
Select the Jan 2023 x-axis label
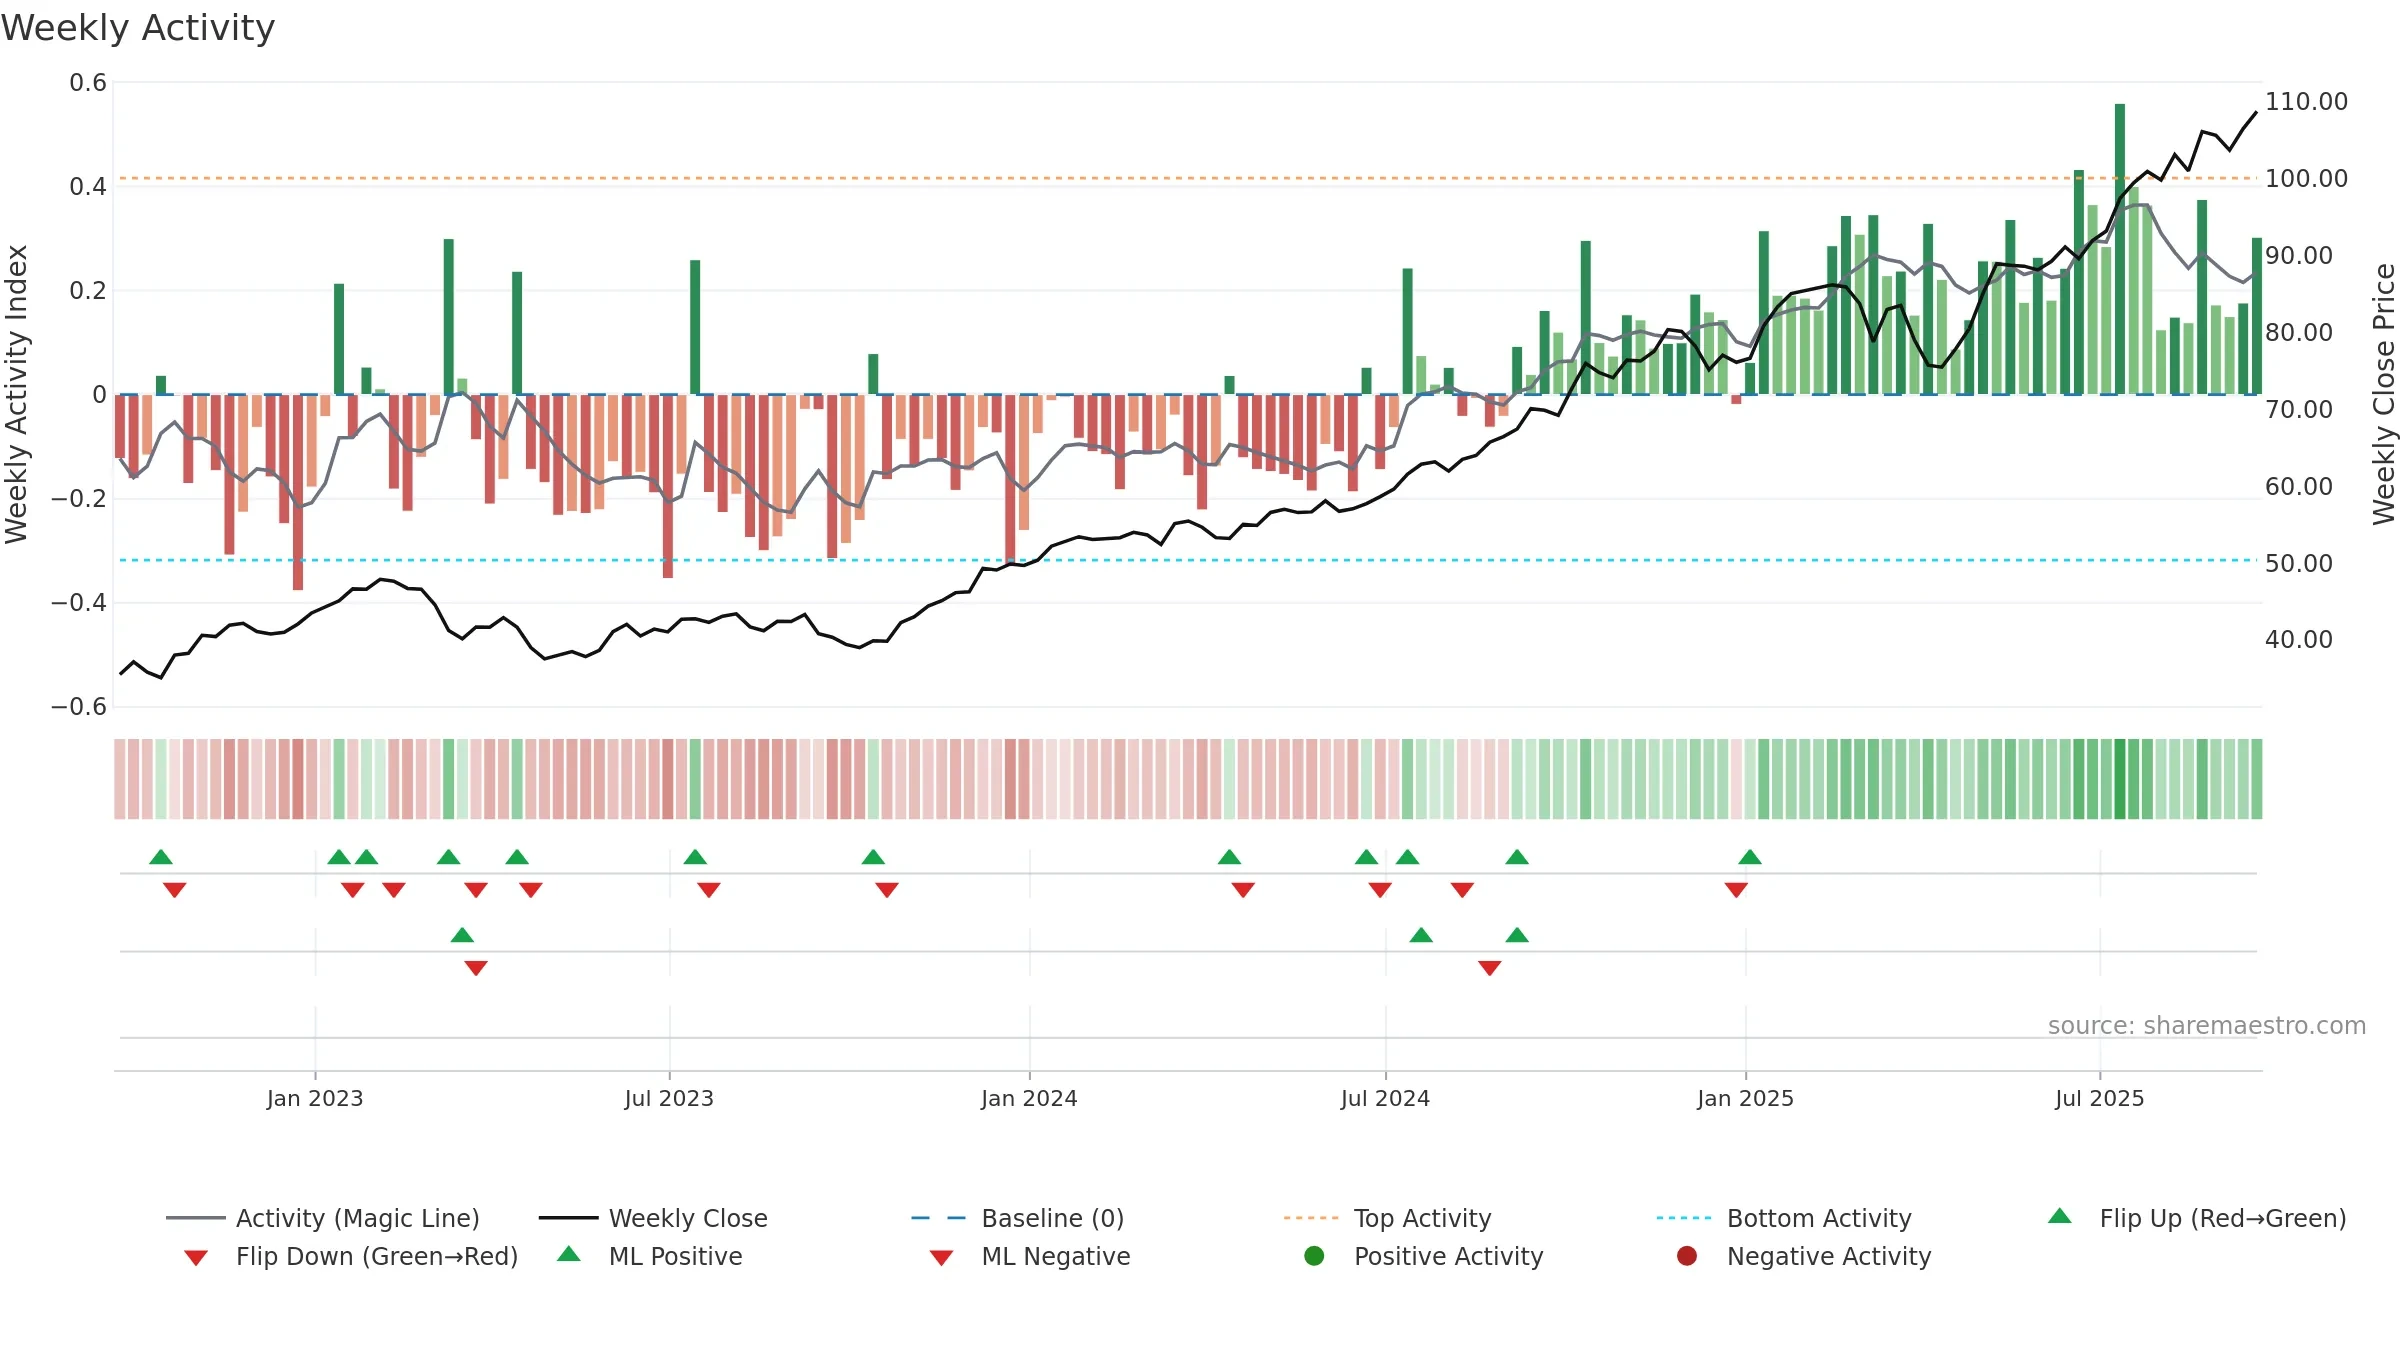(315, 1098)
